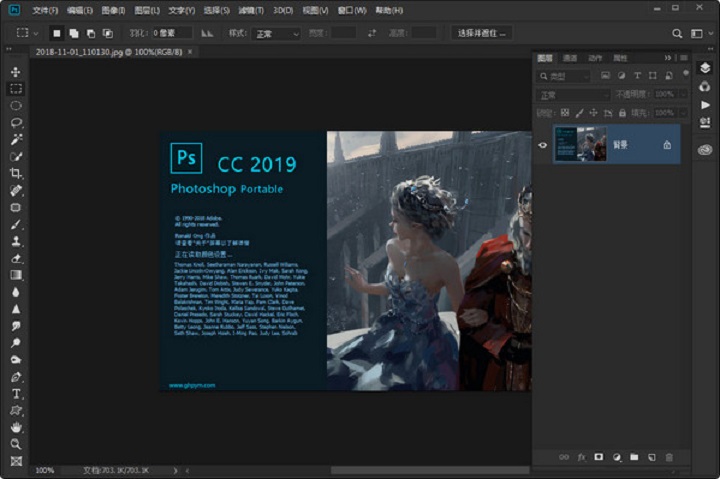
Task: Add layer style via fx icon
Action: (581, 457)
